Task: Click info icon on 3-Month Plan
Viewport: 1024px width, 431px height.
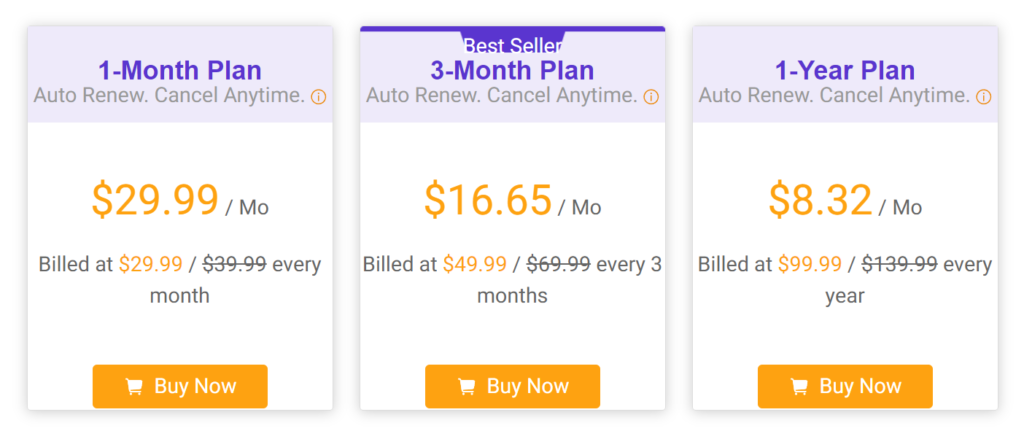Action: (x=651, y=97)
